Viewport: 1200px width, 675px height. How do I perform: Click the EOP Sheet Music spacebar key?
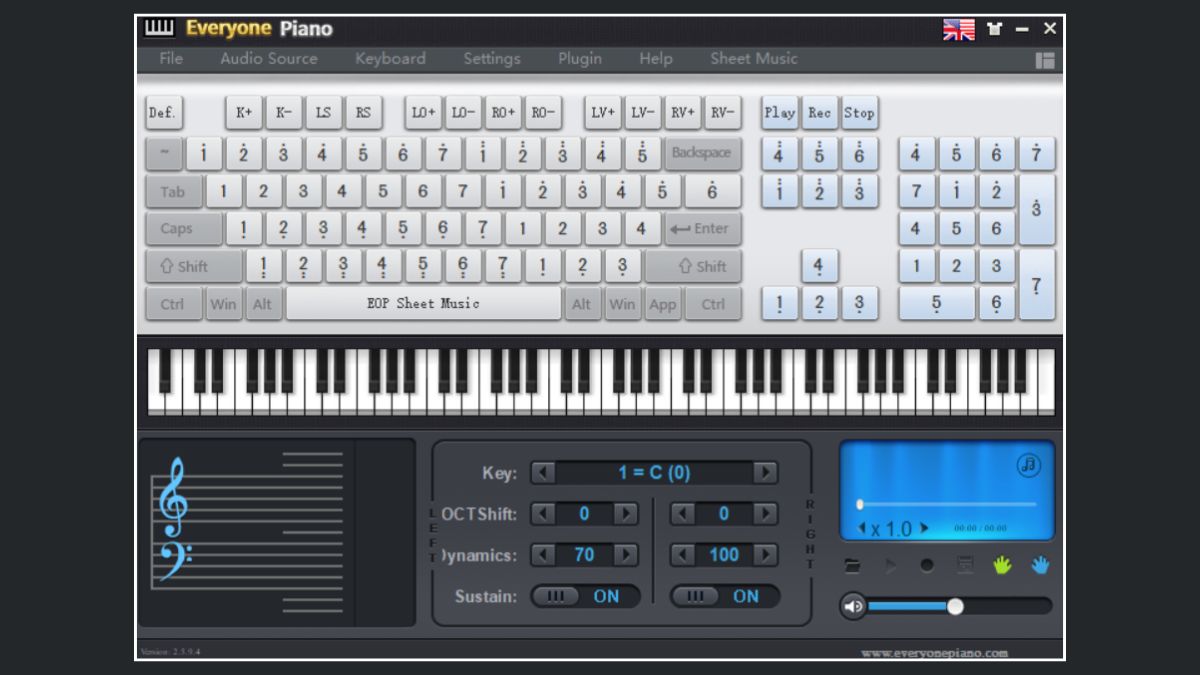coord(424,303)
